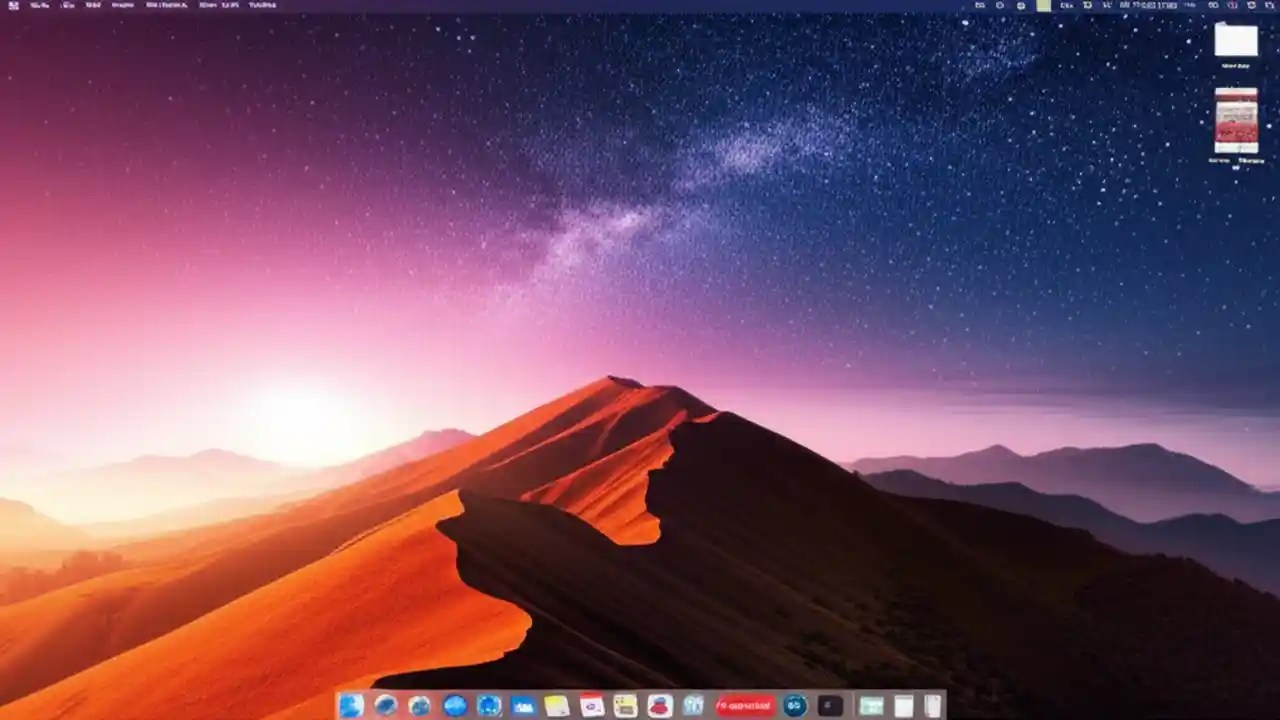Open Finder from the Dock
The width and height of the screenshot is (1280, 720).
350,706
